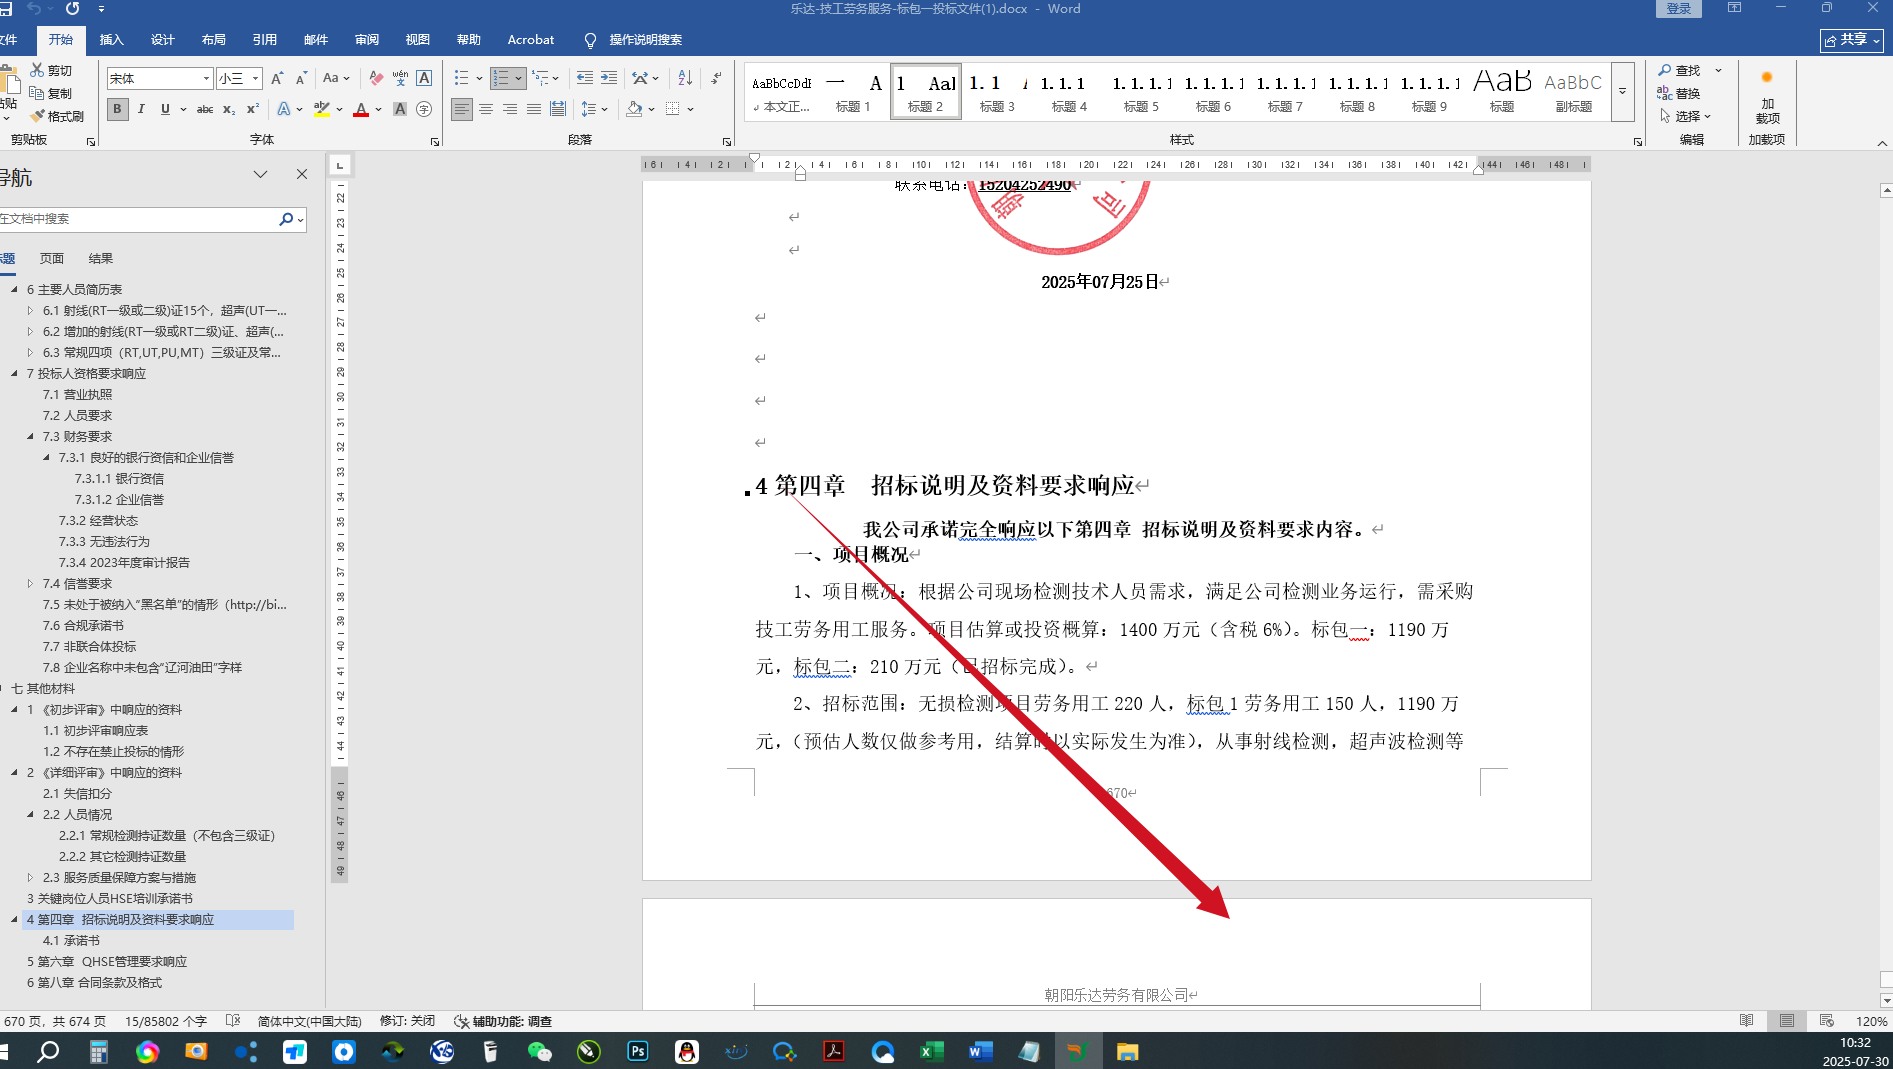Toggle bold formatting
The height and width of the screenshot is (1069, 1893).
click(117, 109)
